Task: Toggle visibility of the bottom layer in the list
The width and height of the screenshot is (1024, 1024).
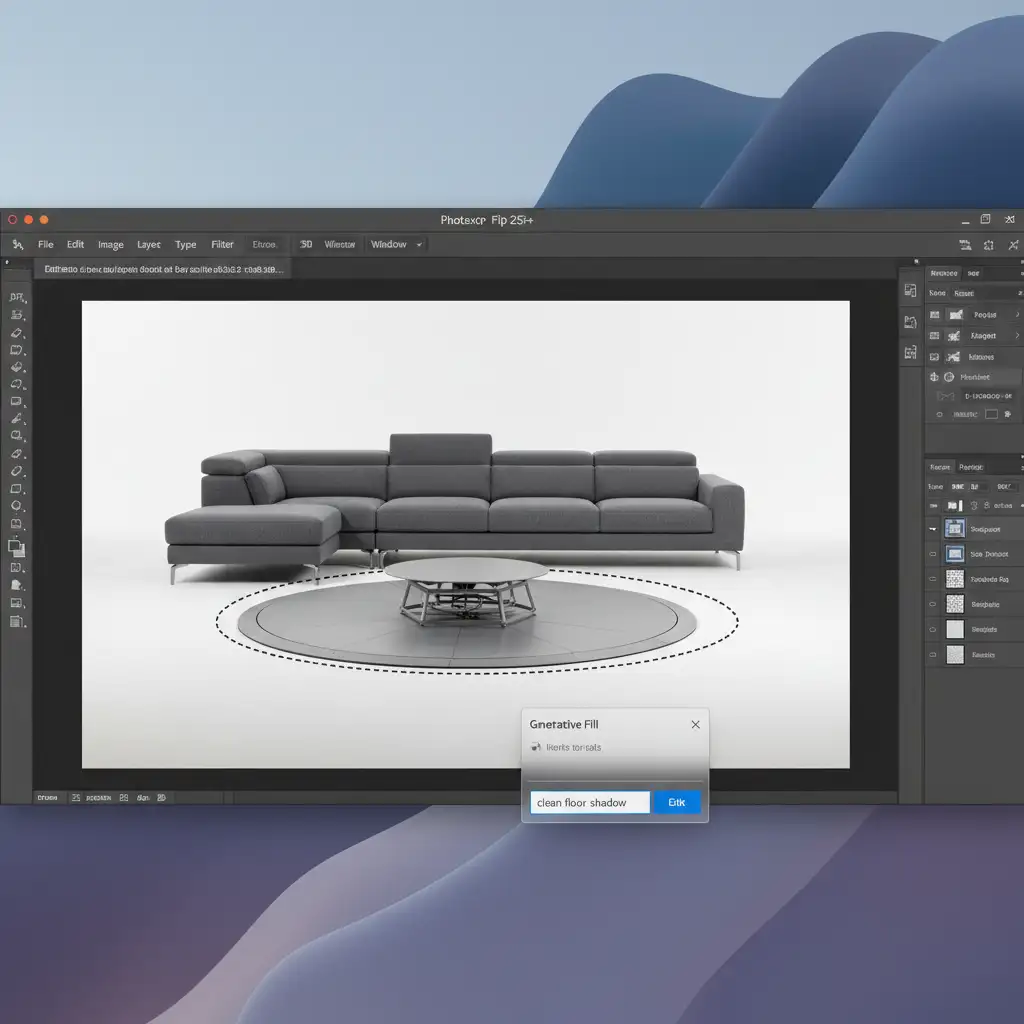Action: pyautogui.click(x=934, y=655)
